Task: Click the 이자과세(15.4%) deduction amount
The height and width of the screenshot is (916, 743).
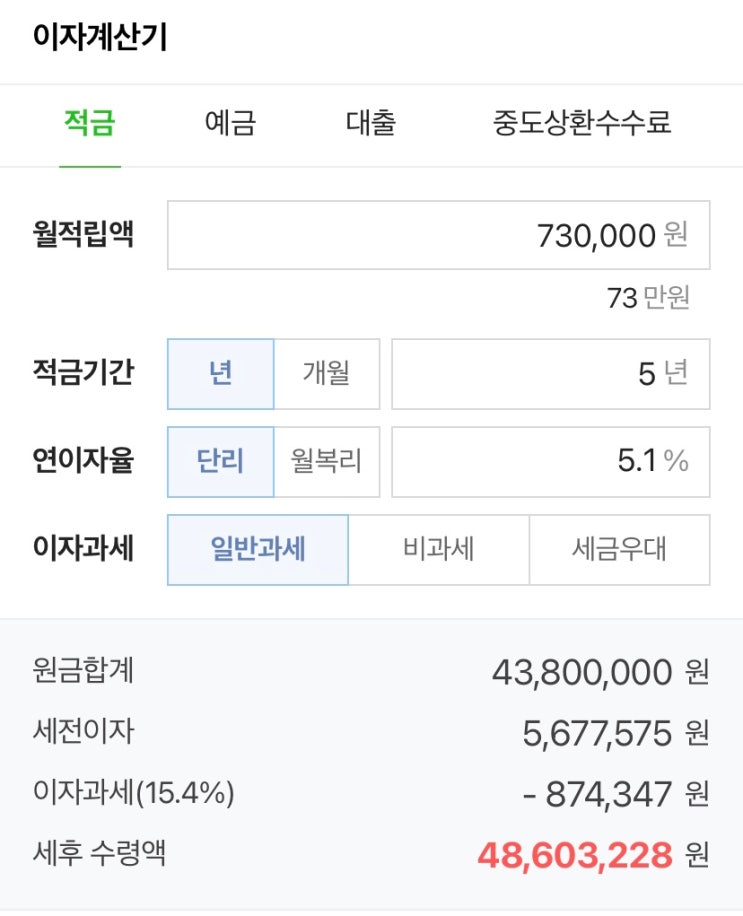Action: [x=616, y=794]
